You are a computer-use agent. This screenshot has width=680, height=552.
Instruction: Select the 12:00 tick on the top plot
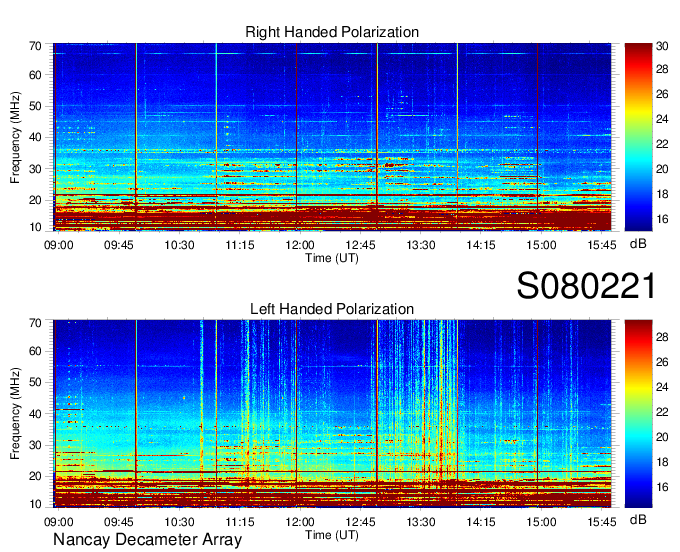tap(300, 245)
